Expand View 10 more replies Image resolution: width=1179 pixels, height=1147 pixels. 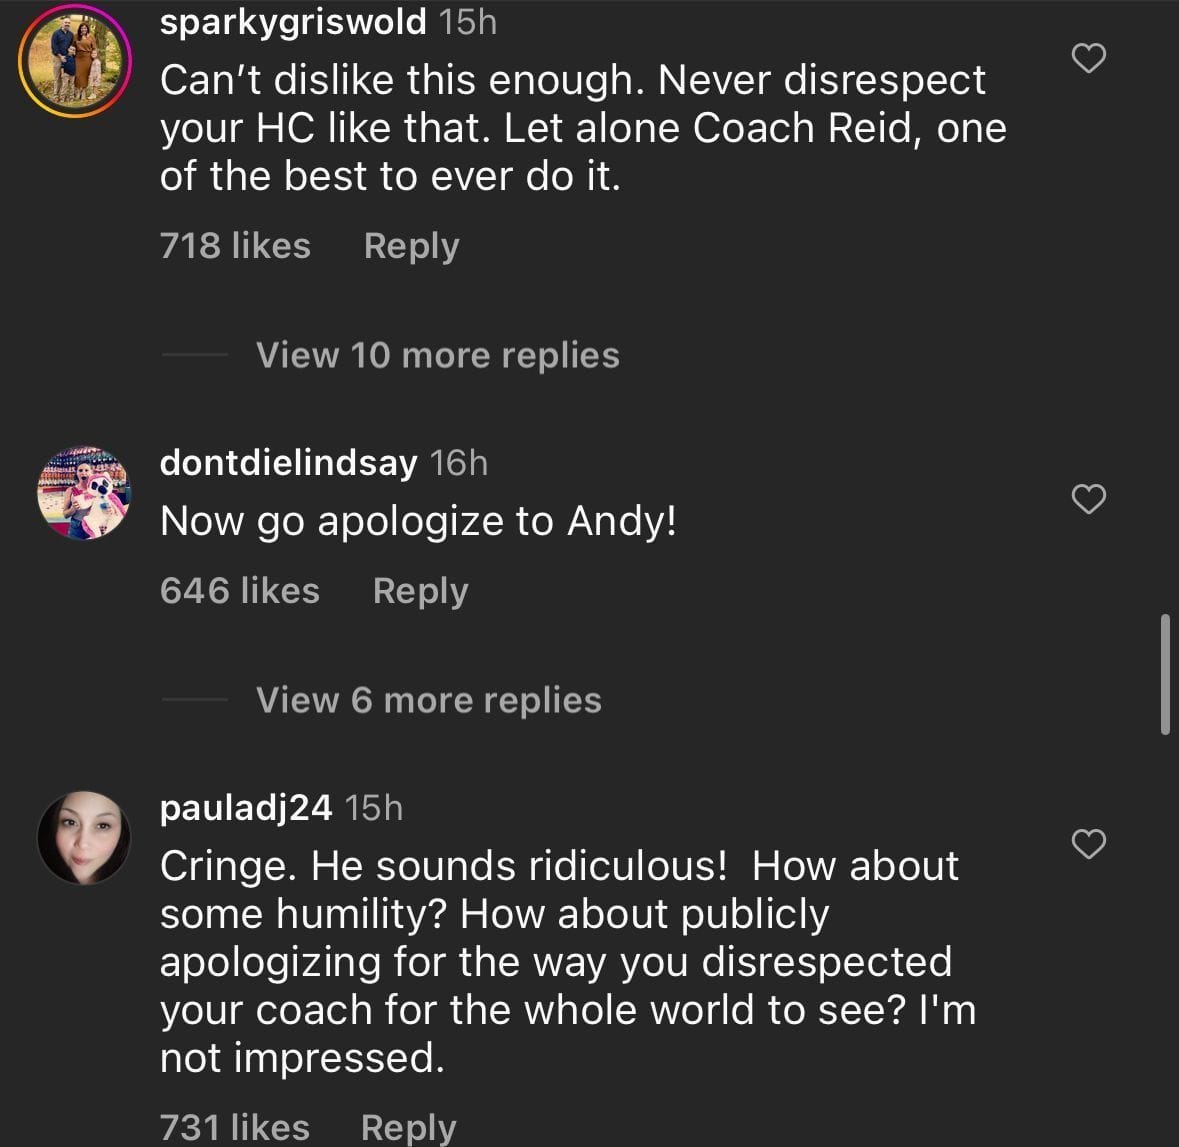pyautogui.click(x=437, y=355)
